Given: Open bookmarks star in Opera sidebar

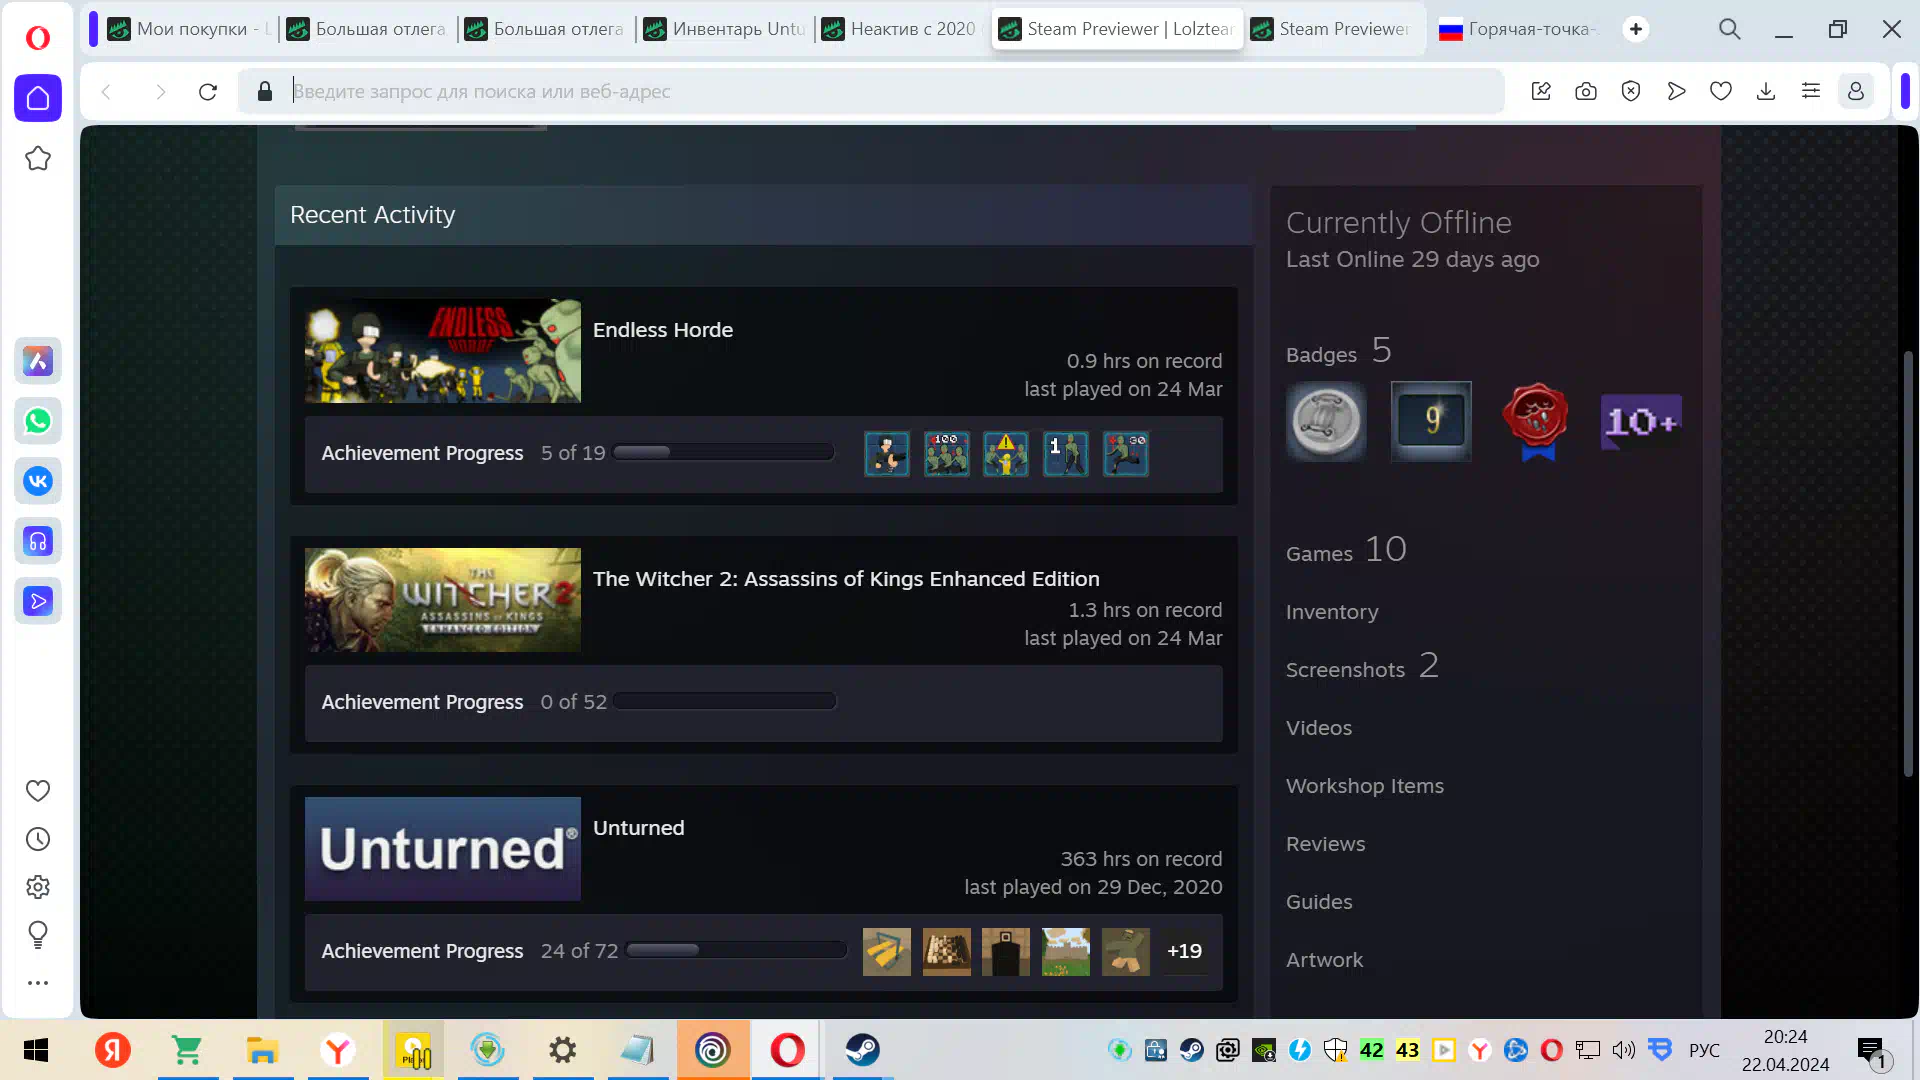Looking at the screenshot, I should click(x=38, y=158).
